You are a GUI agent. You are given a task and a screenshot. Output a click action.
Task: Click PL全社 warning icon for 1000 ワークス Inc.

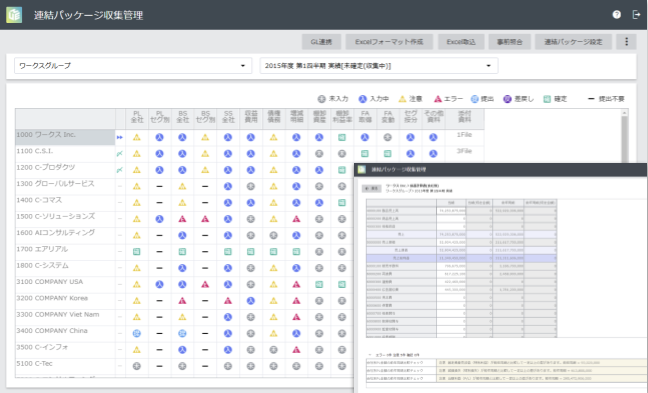click(137, 137)
